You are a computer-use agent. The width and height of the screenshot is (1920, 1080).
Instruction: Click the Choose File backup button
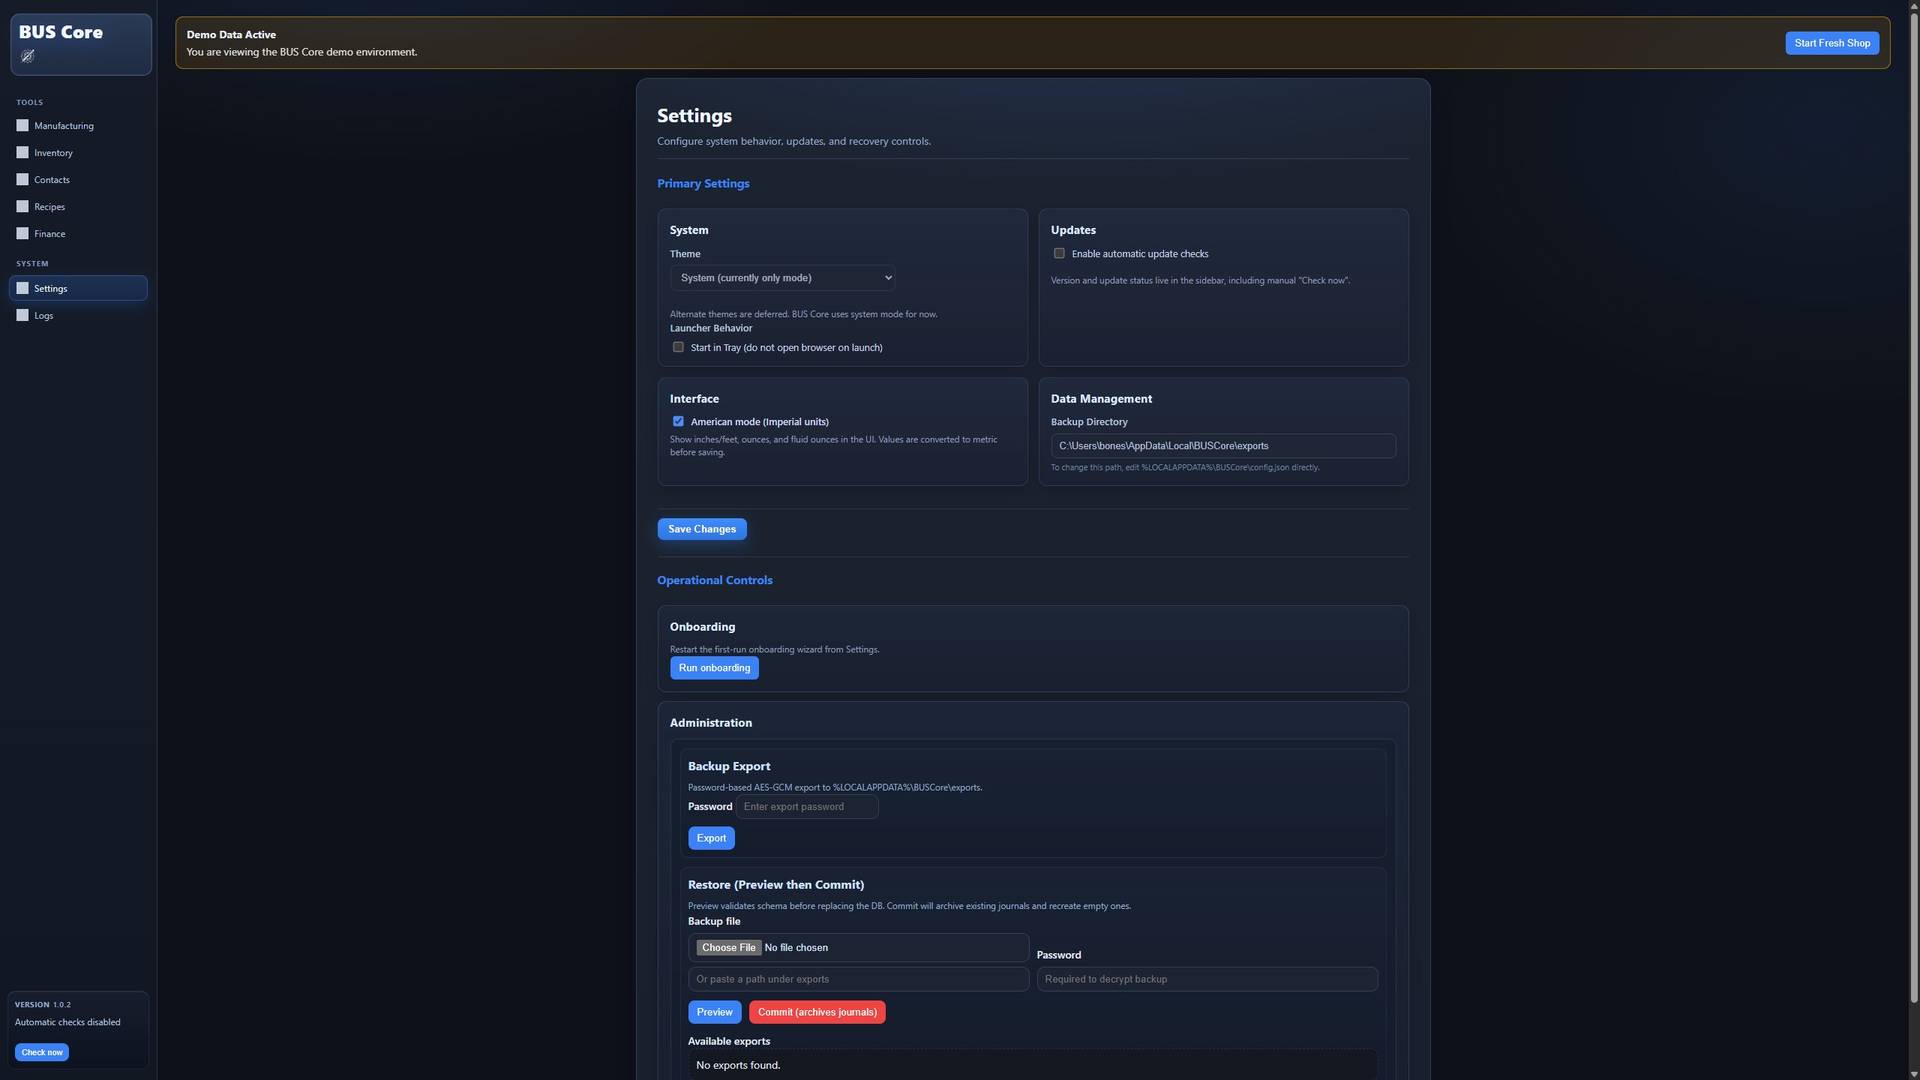[x=728, y=948]
